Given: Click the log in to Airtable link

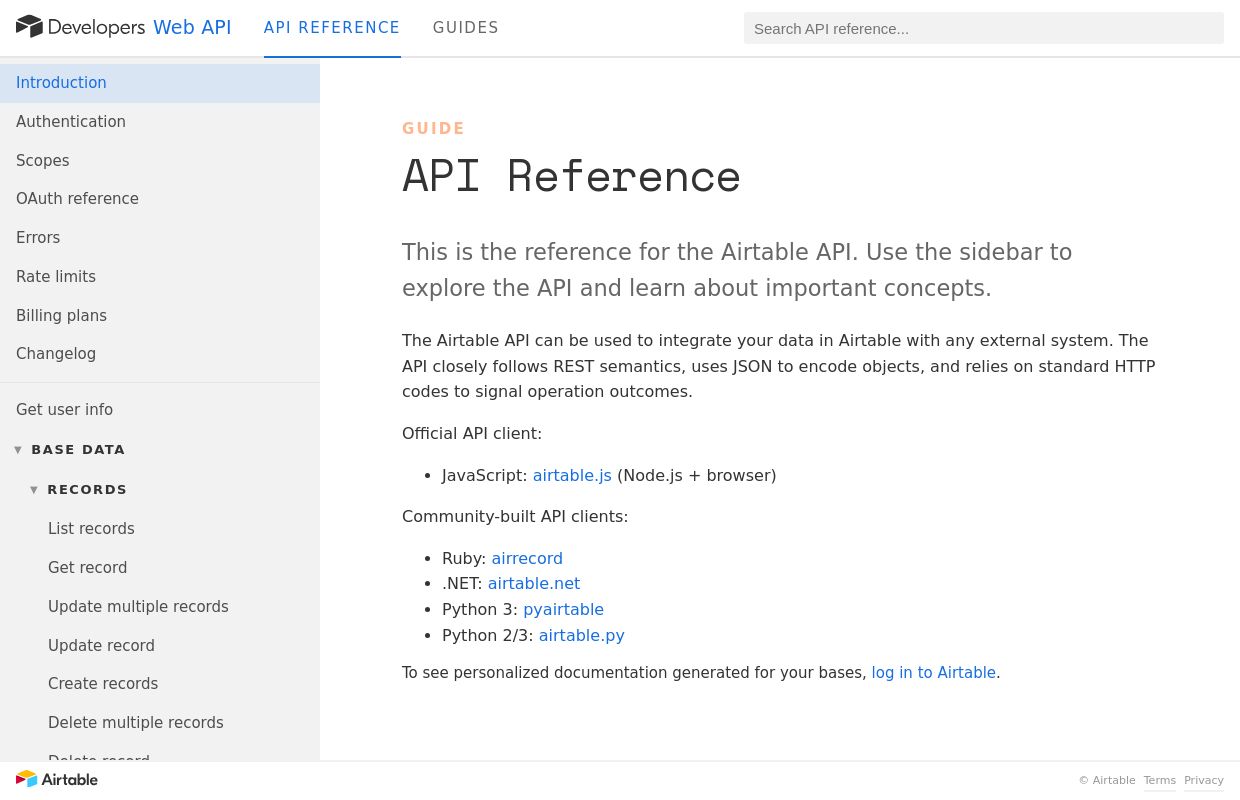Looking at the screenshot, I should coord(934,673).
